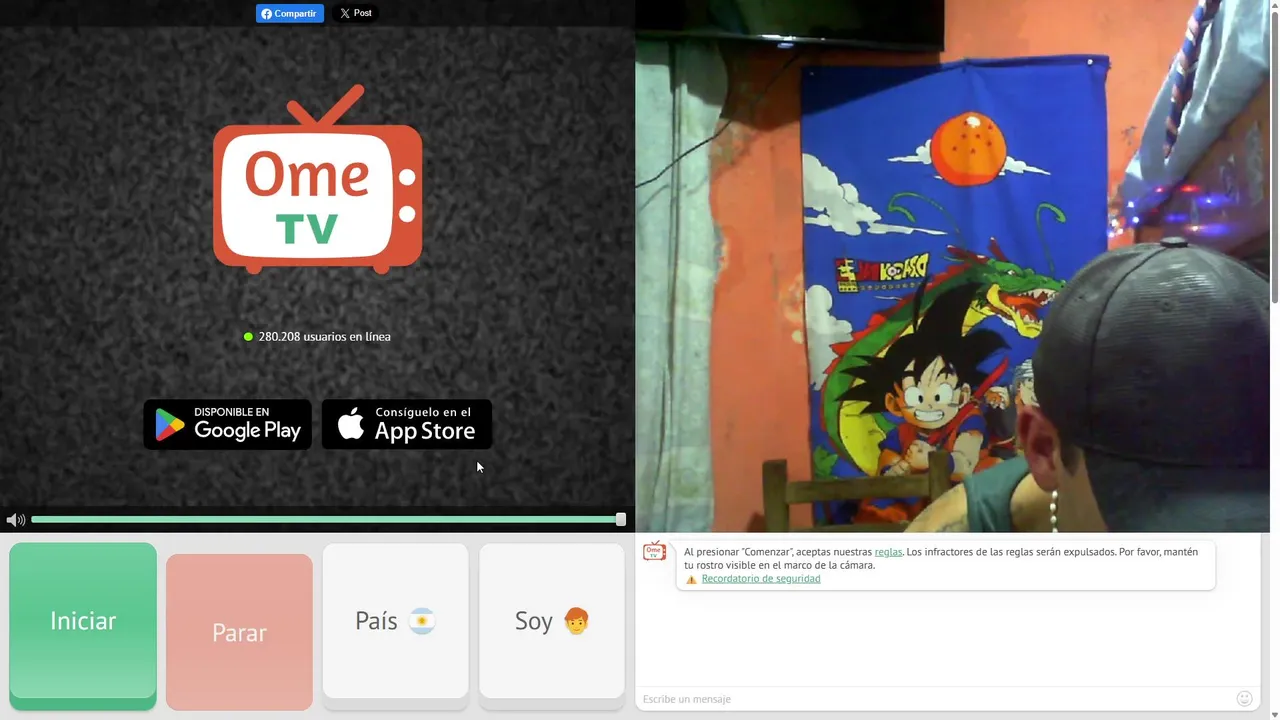
Task: Open the País country selector
Action: [395, 621]
